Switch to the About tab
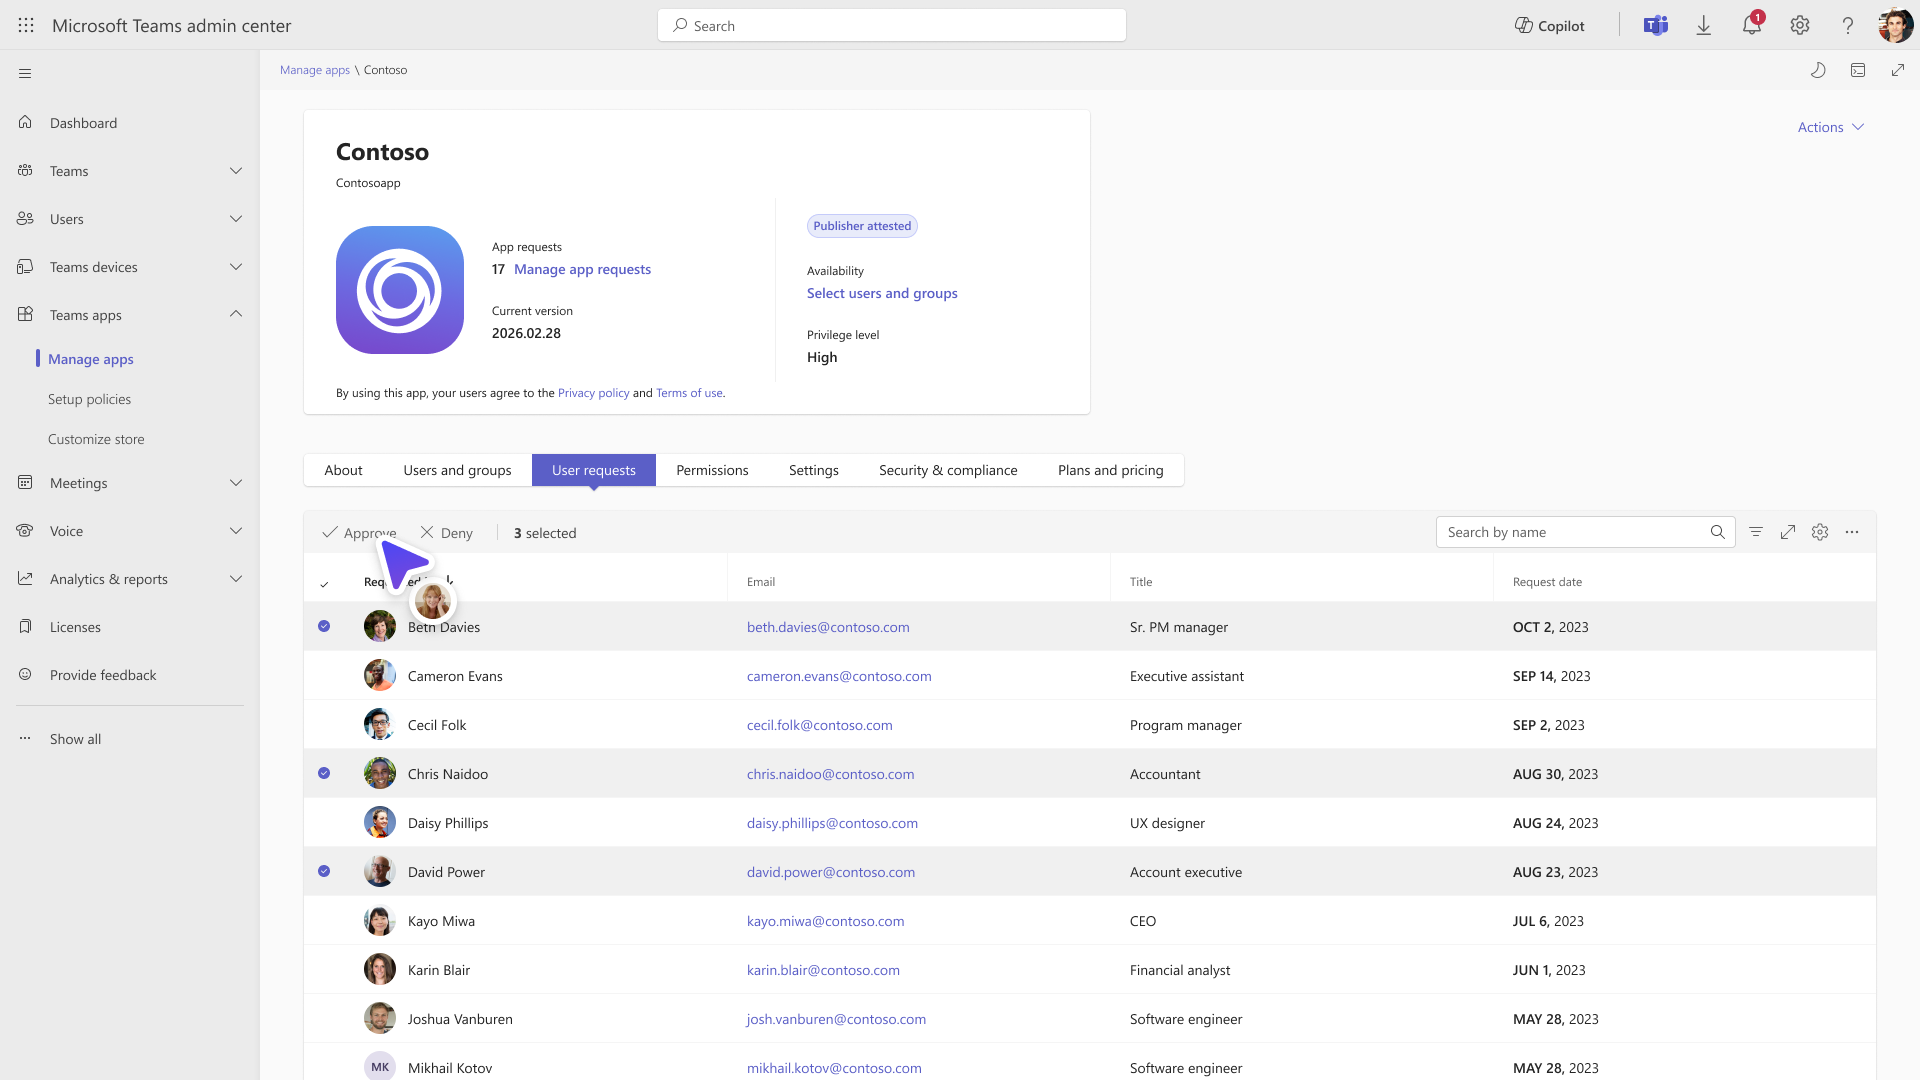The width and height of the screenshot is (1920, 1080). [x=343, y=470]
